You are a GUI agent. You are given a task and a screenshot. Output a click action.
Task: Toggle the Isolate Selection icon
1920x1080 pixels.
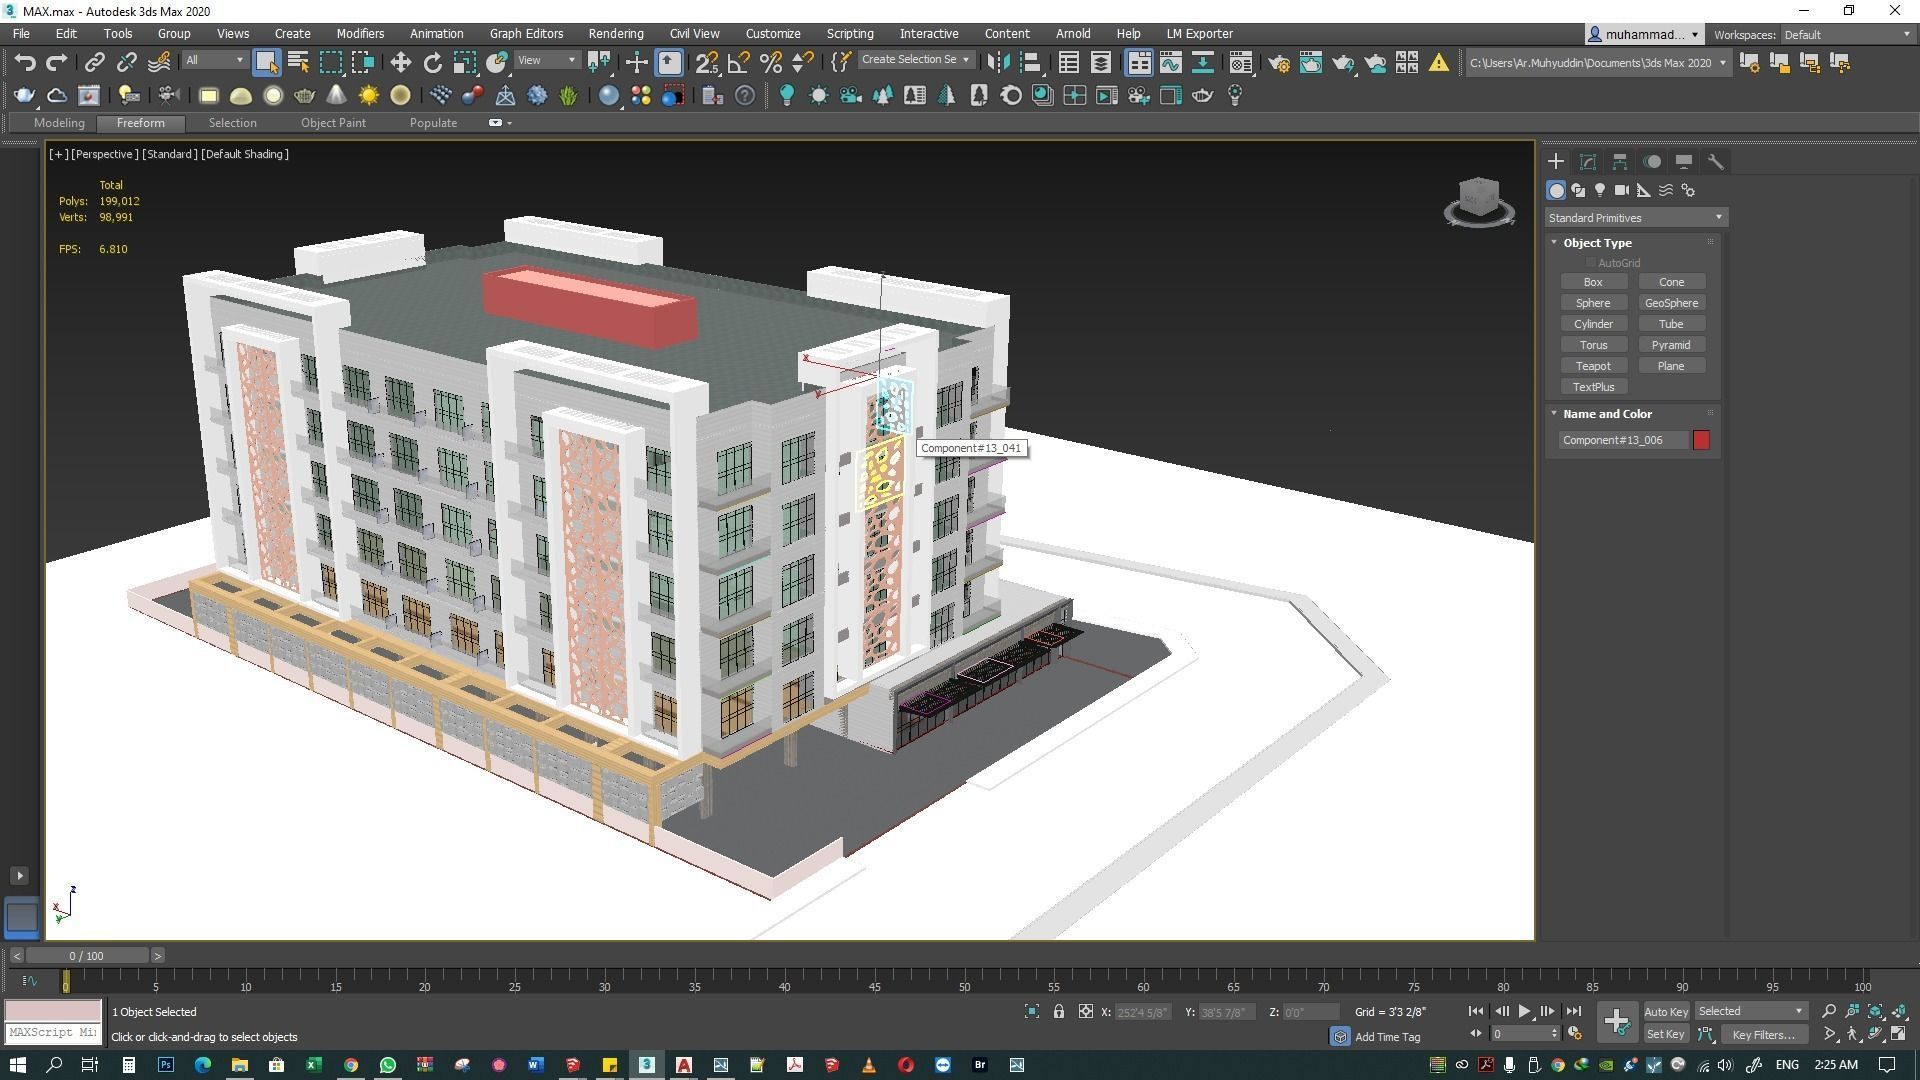point(1032,1012)
